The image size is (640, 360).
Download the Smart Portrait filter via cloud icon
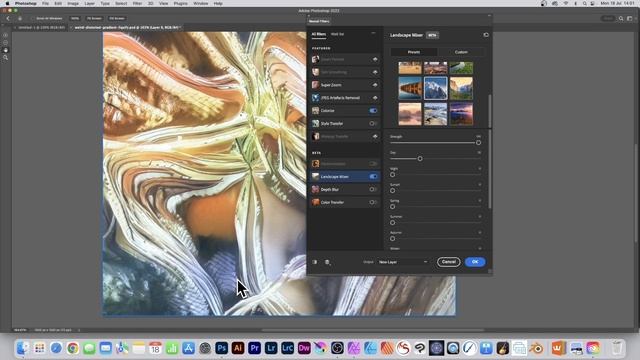tap(375, 59)
